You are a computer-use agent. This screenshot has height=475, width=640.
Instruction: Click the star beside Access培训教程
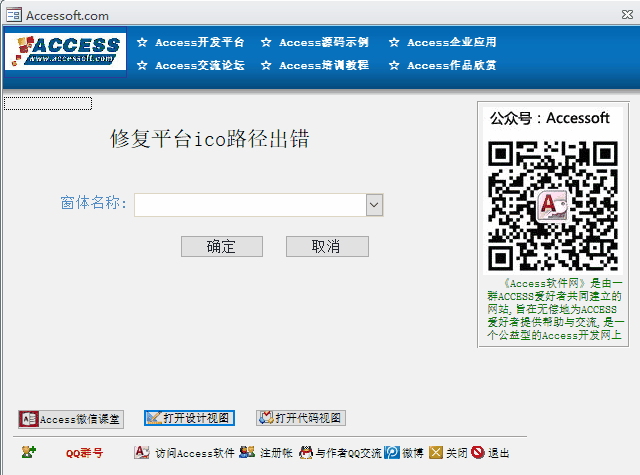point(266,65)
